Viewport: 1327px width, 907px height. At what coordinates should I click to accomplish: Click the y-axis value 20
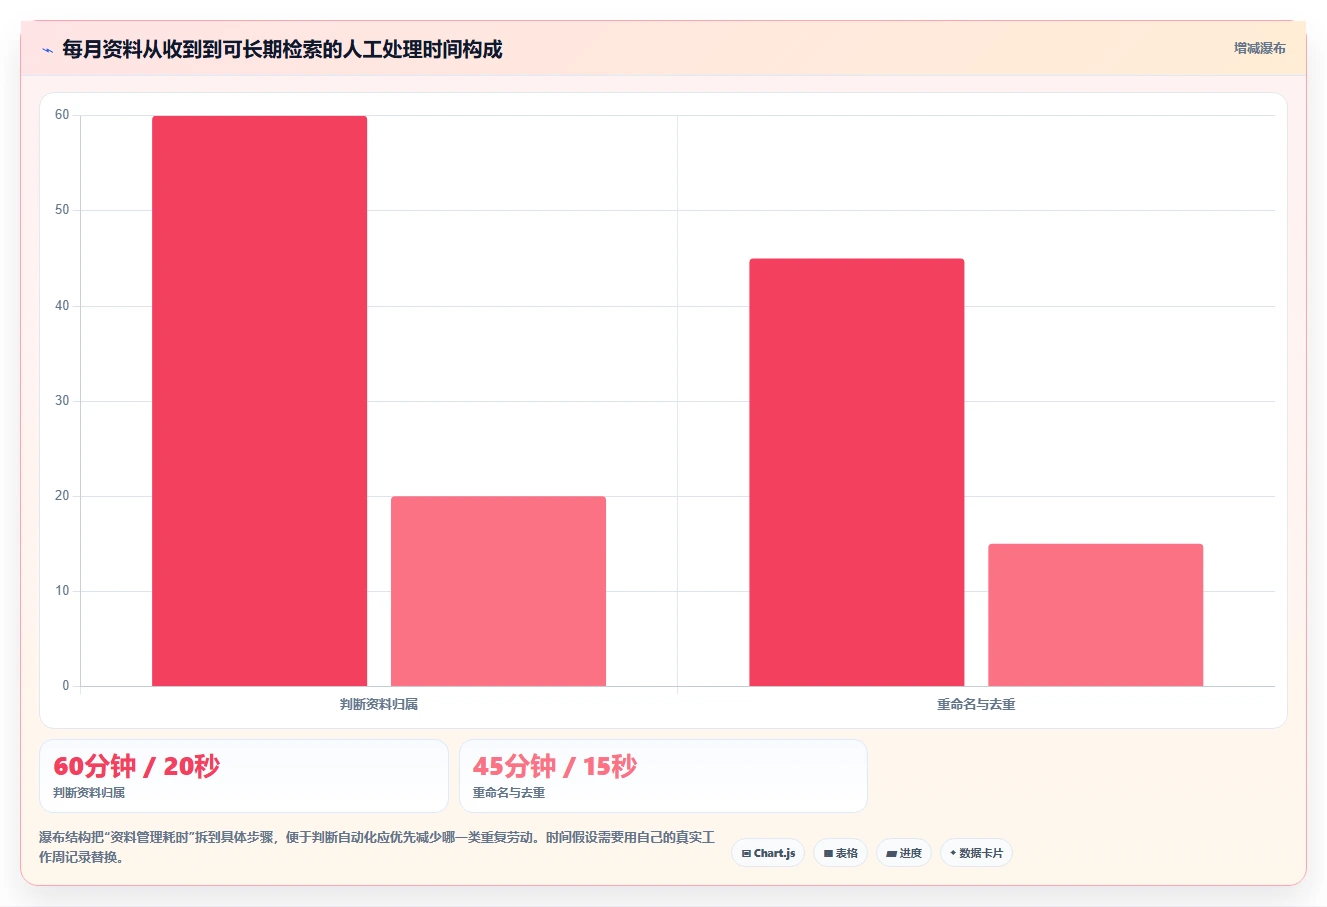tap(62, 496)
